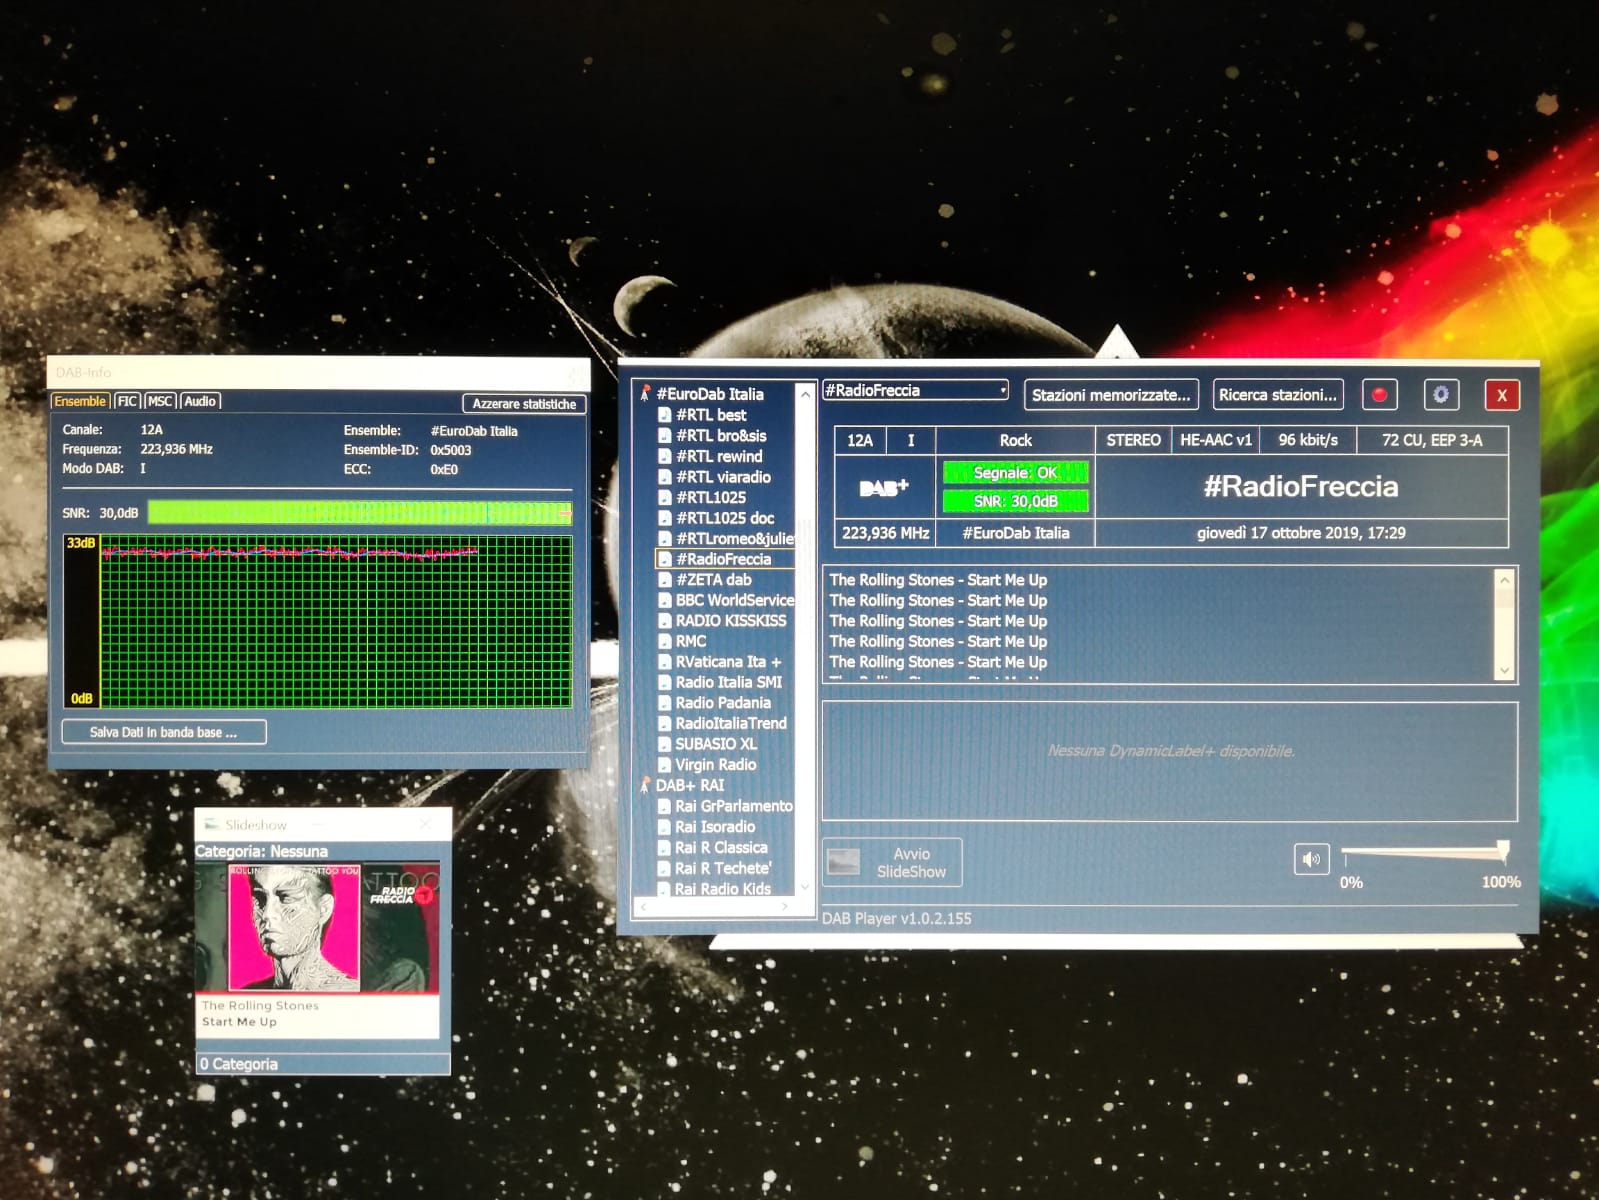Click Ensemble-ID value 0x5003
The width and height of the screenshot is (1599, 1200).
(x=451, y=450)
